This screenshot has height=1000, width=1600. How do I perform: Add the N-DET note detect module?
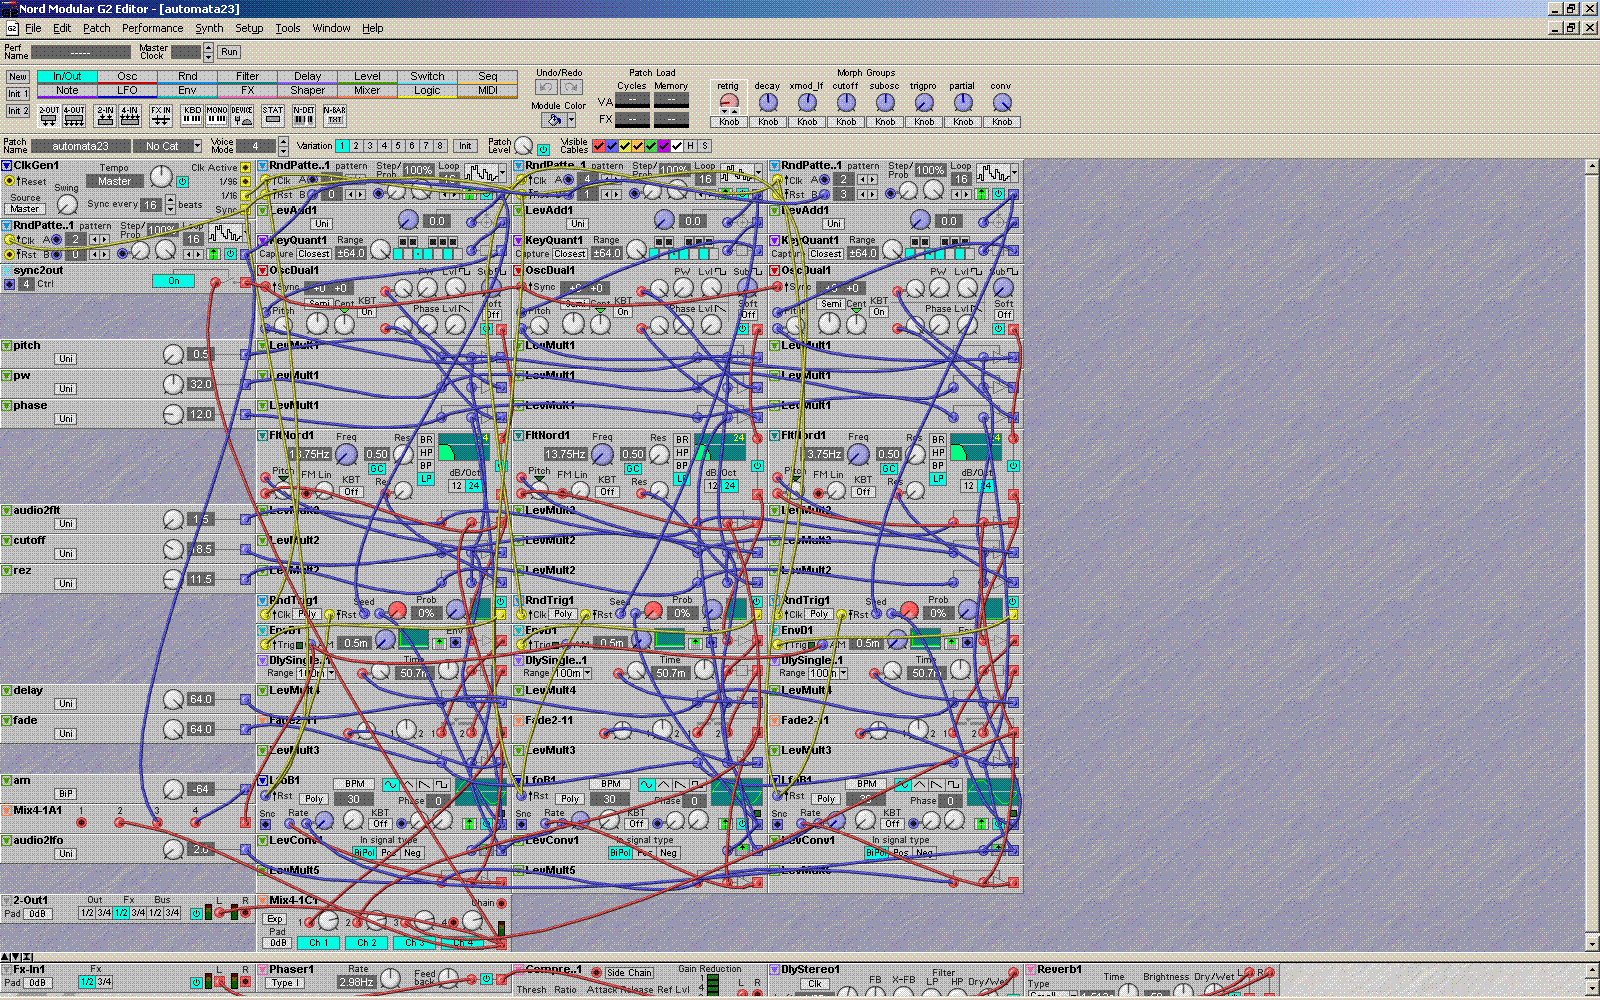pyautogui.click(x=304, y=116)
